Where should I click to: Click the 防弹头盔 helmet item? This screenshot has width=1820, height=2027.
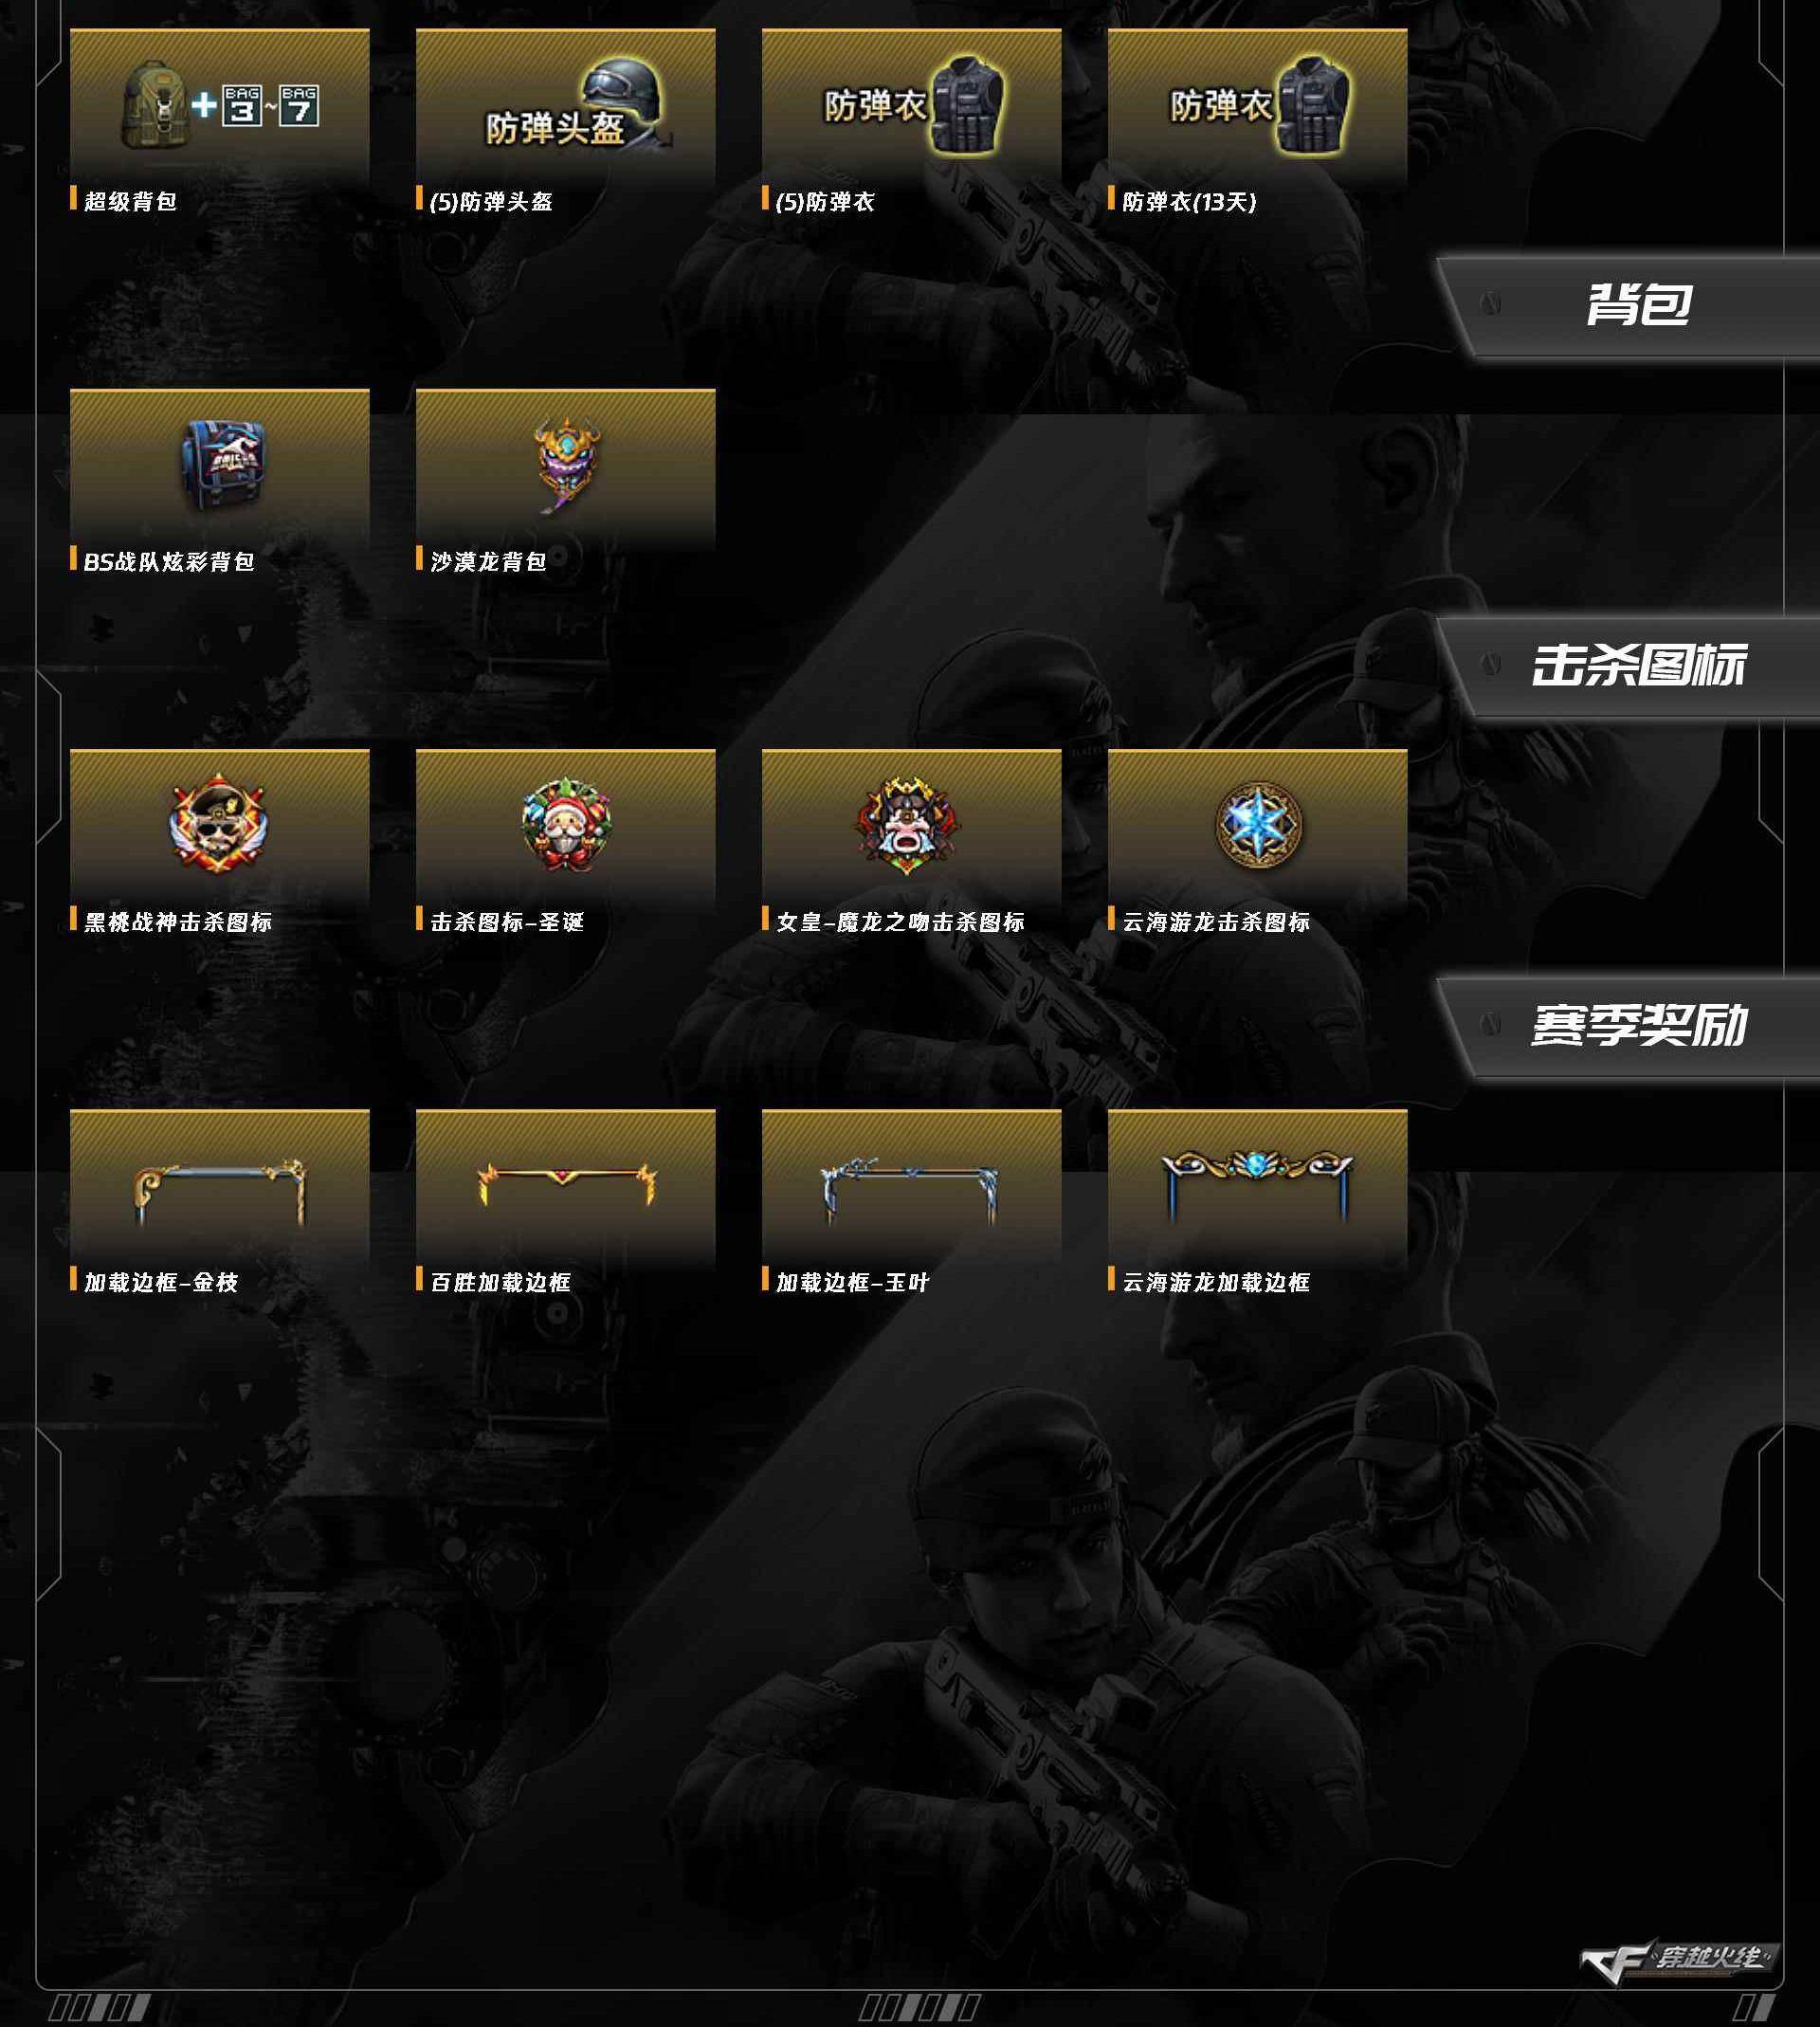click(x=565, y=105)
